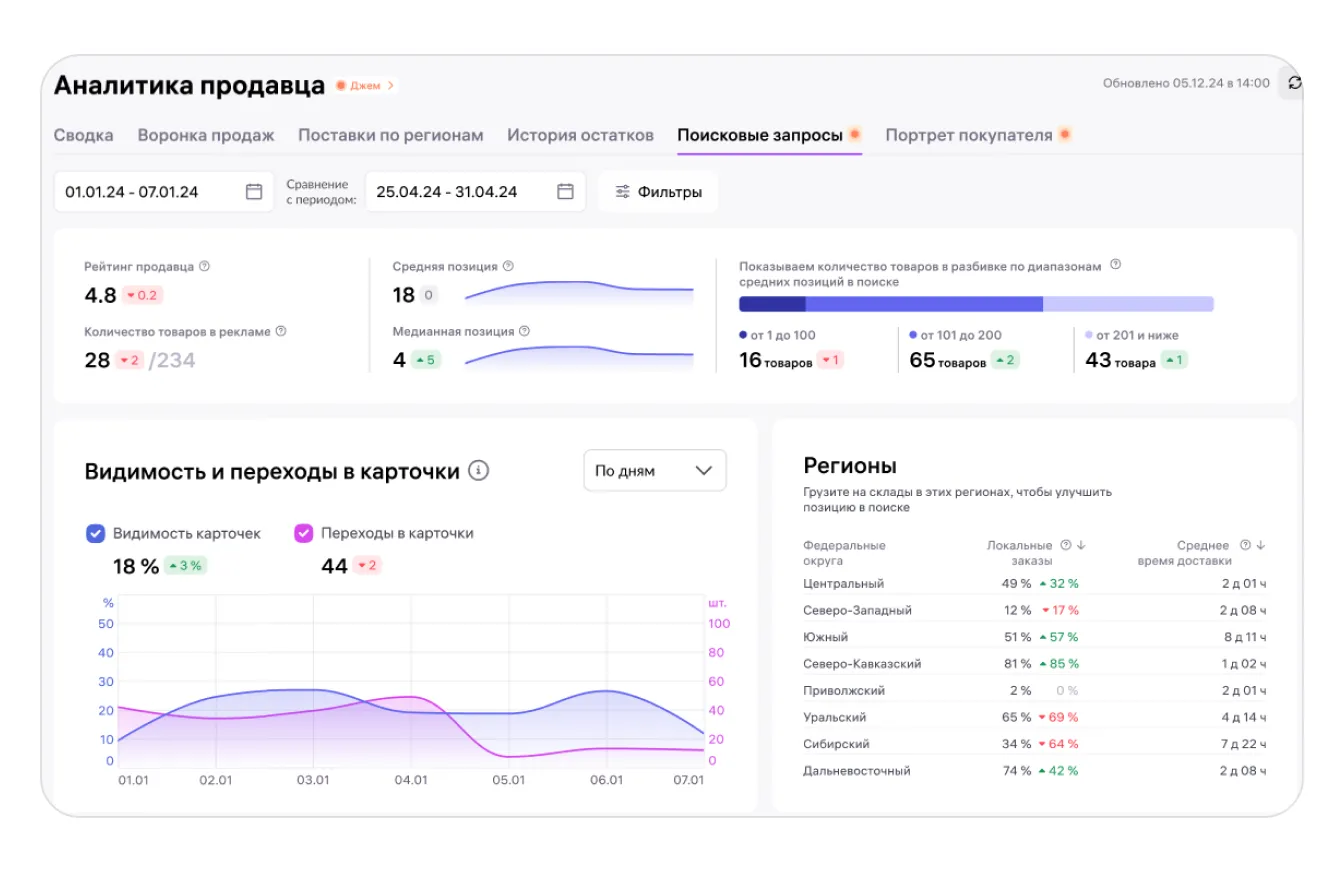Click help icon beside Средняя позиция
Image resolution: width=1344 pixels, height=872 pixels.
(508, 267)
